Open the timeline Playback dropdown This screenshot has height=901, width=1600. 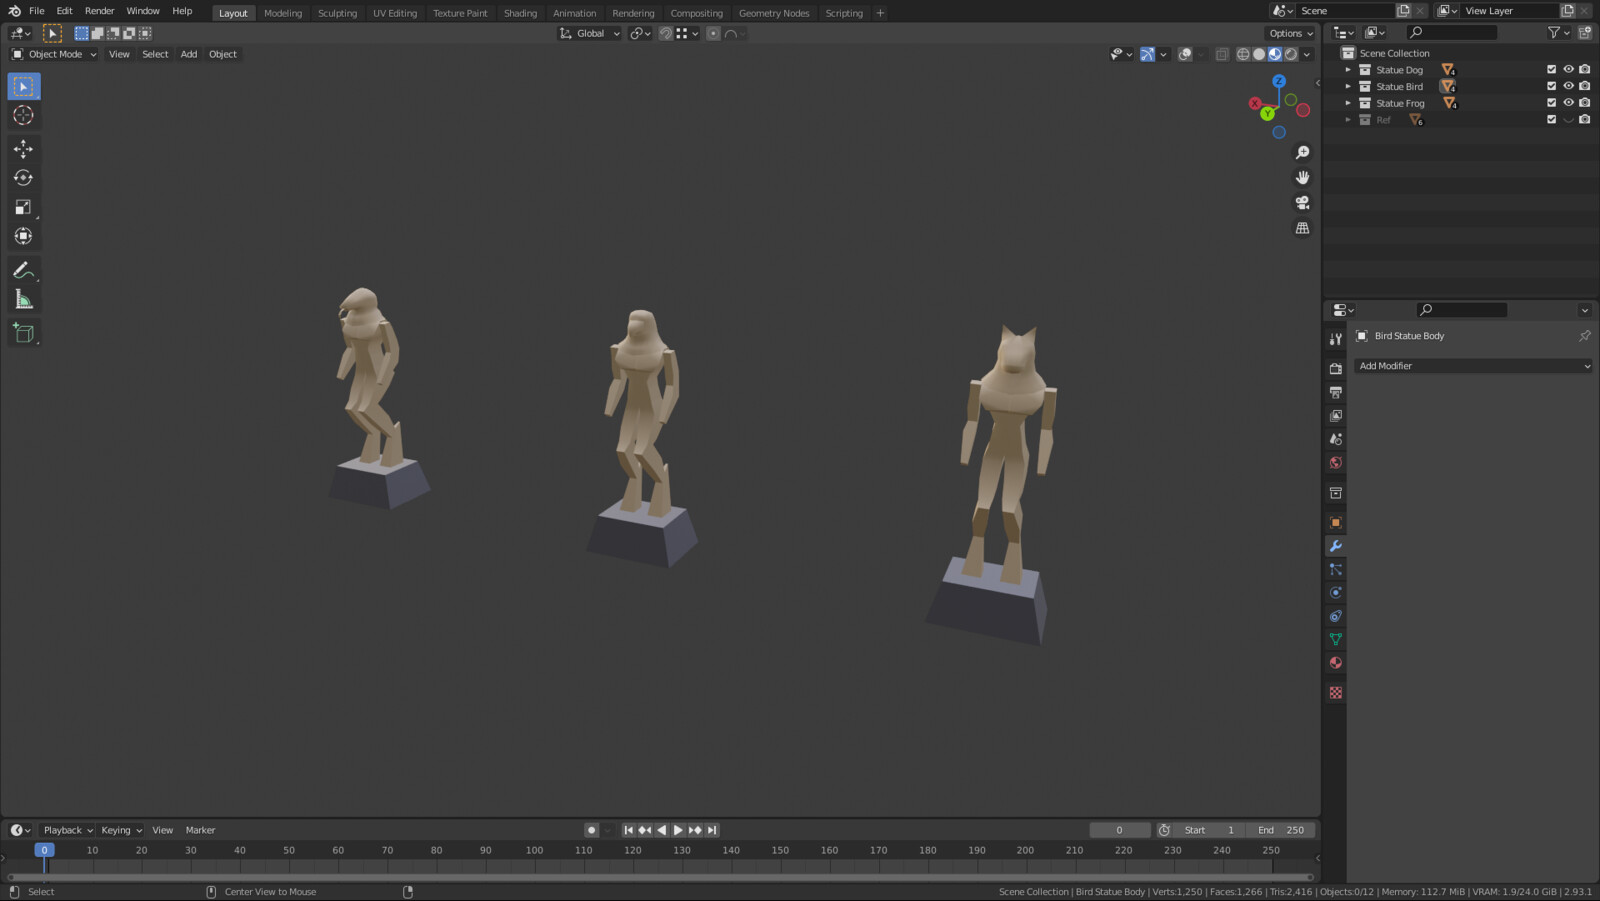pos(67,830)
